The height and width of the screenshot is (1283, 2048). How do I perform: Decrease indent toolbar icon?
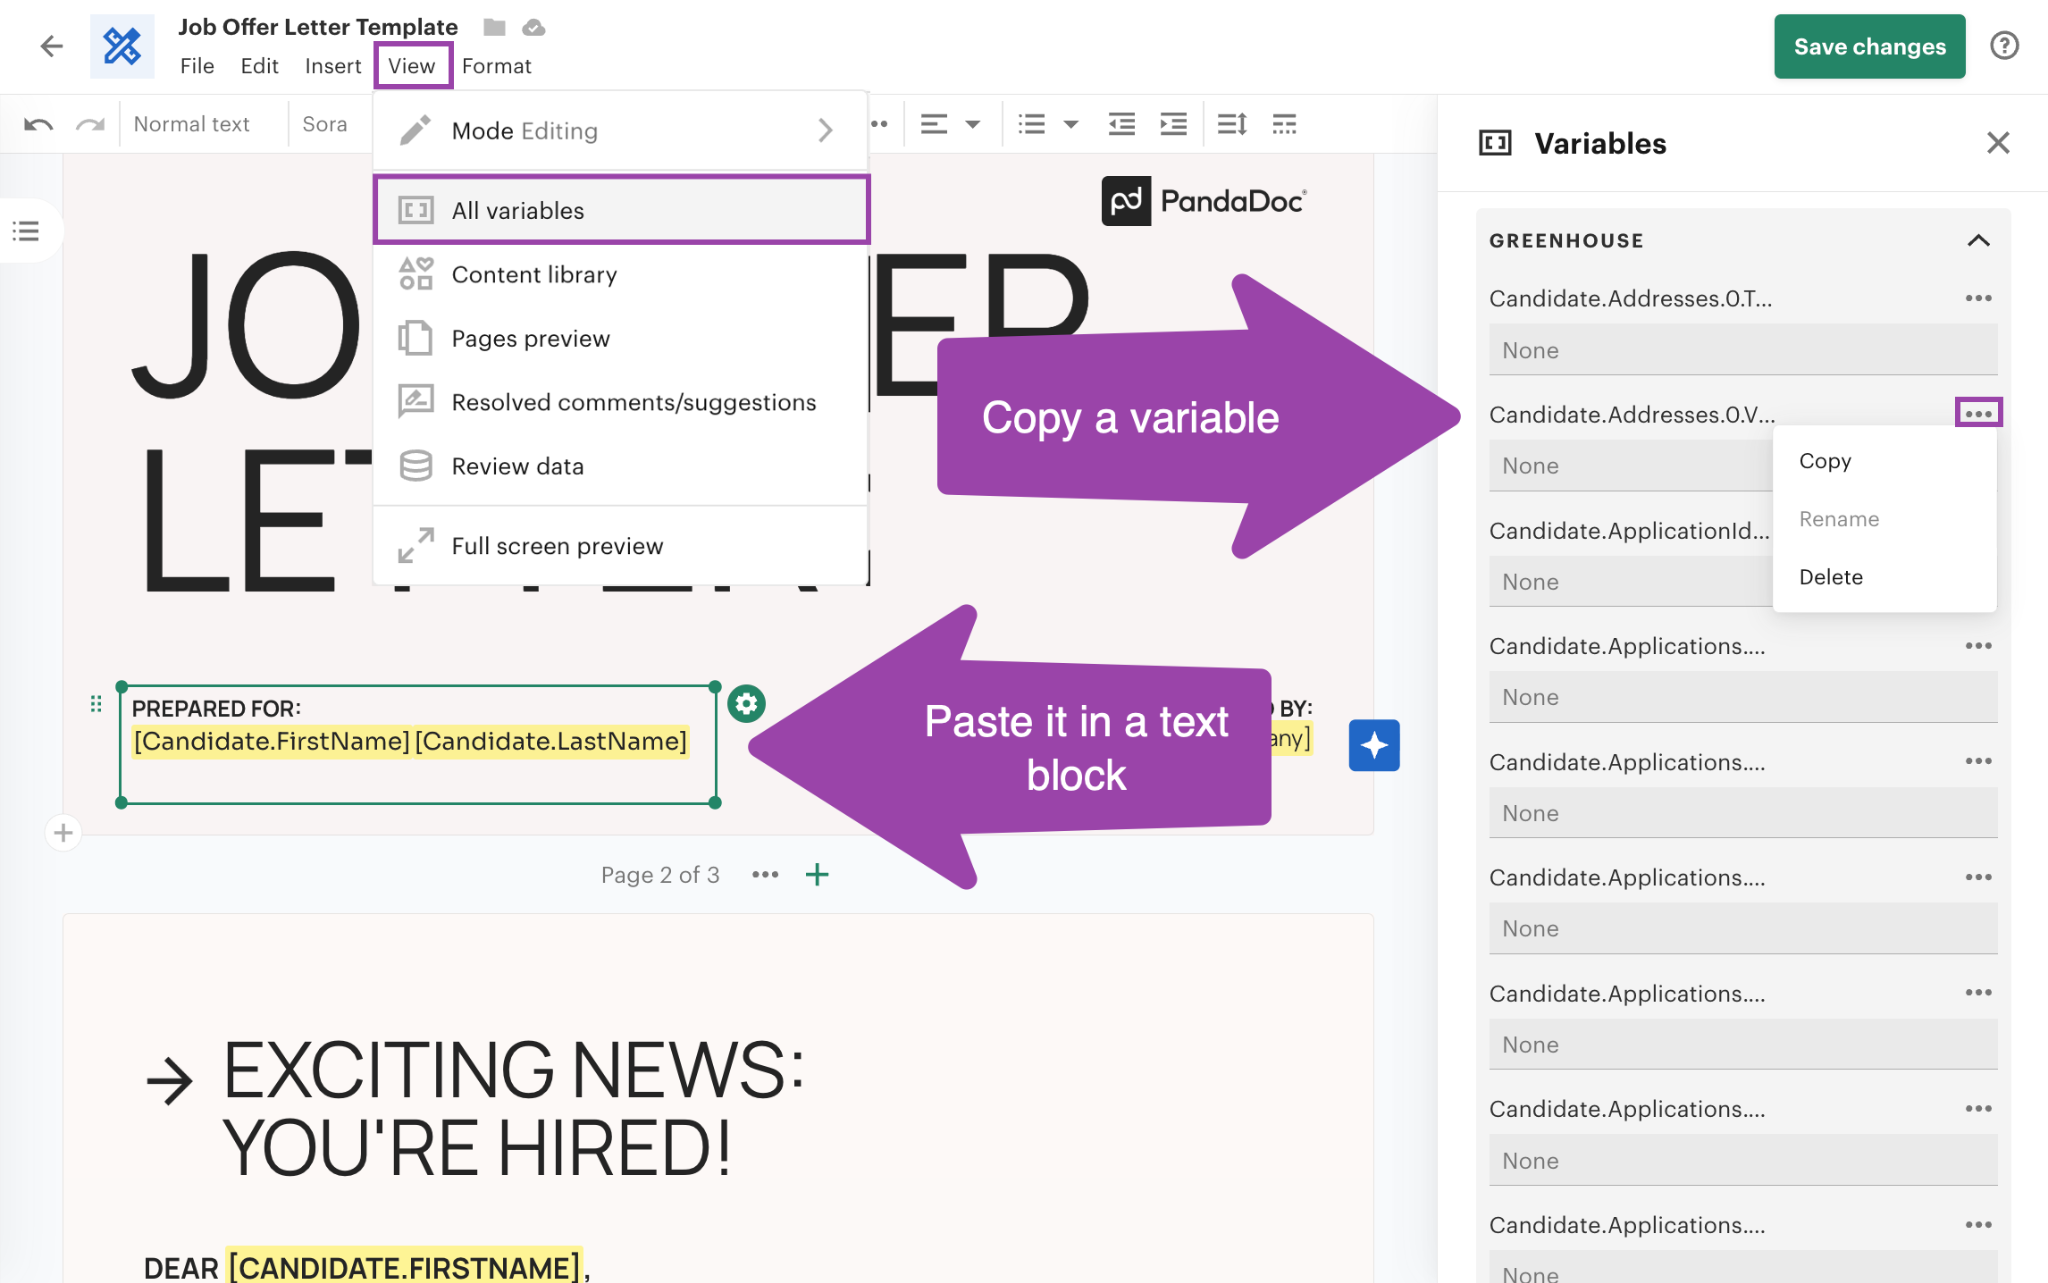1122,124
